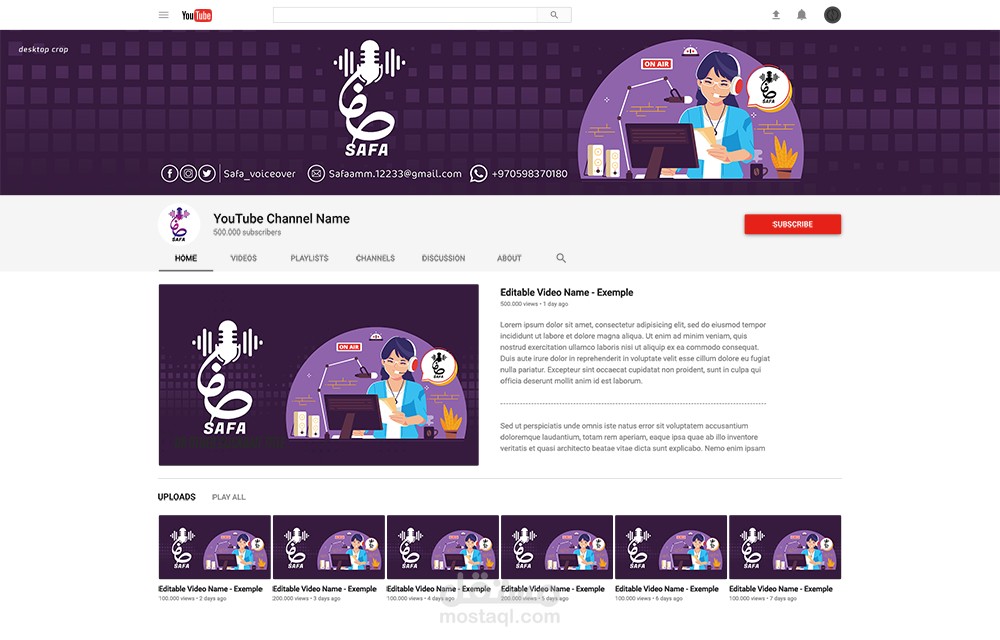The height and width of the screenshot is (640, 1000).
Task: Click the UPLOADS section heading
Action: (x=177, y=497)
